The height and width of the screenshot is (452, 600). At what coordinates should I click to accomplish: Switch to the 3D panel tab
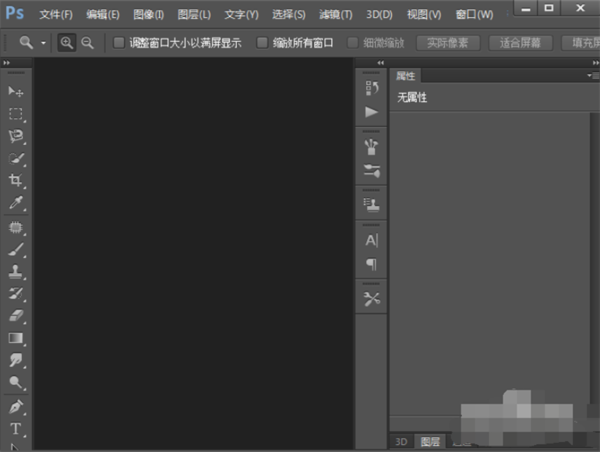click(401, 442)
